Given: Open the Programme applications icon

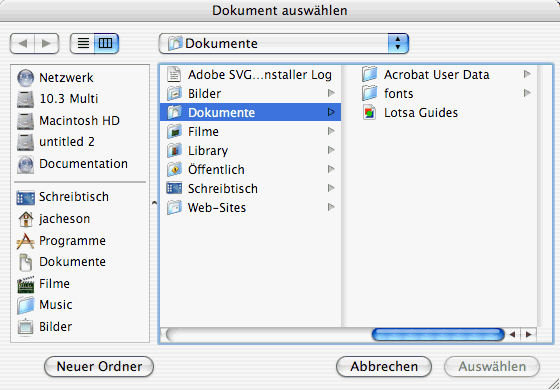Looking at the screenshot, I should (26, 241).
